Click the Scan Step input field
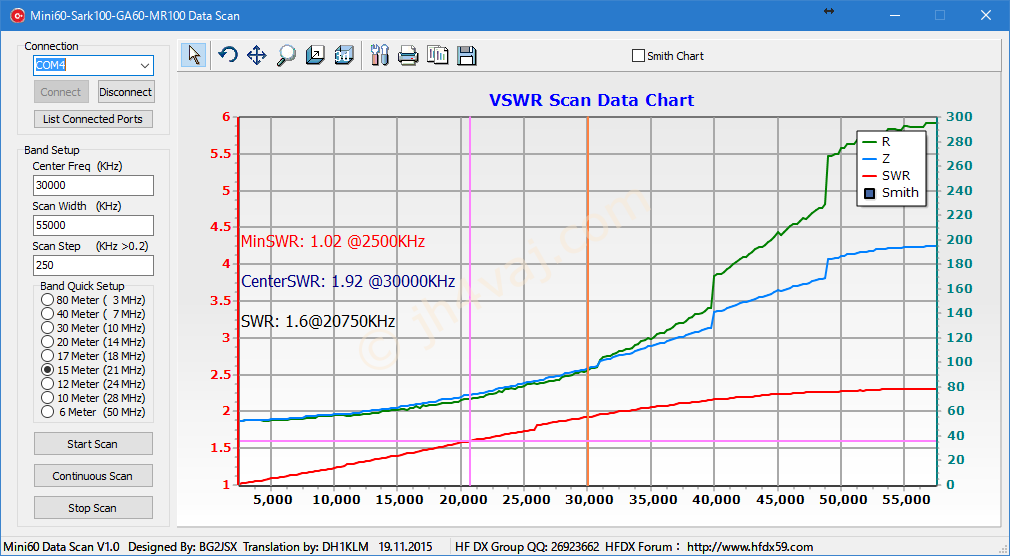Viewport: 1010px width, 556px height. (x=93, y=265)
